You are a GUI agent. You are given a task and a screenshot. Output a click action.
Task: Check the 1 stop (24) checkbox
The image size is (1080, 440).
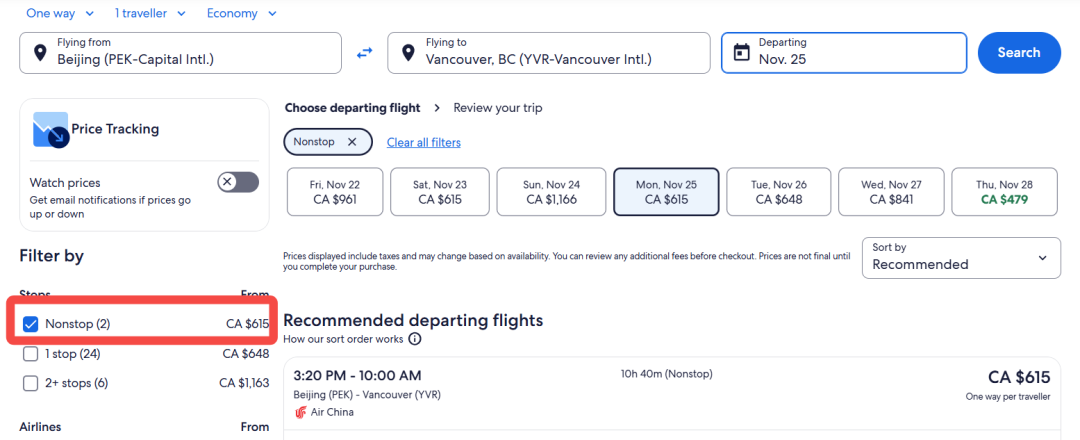pos(30,354)
